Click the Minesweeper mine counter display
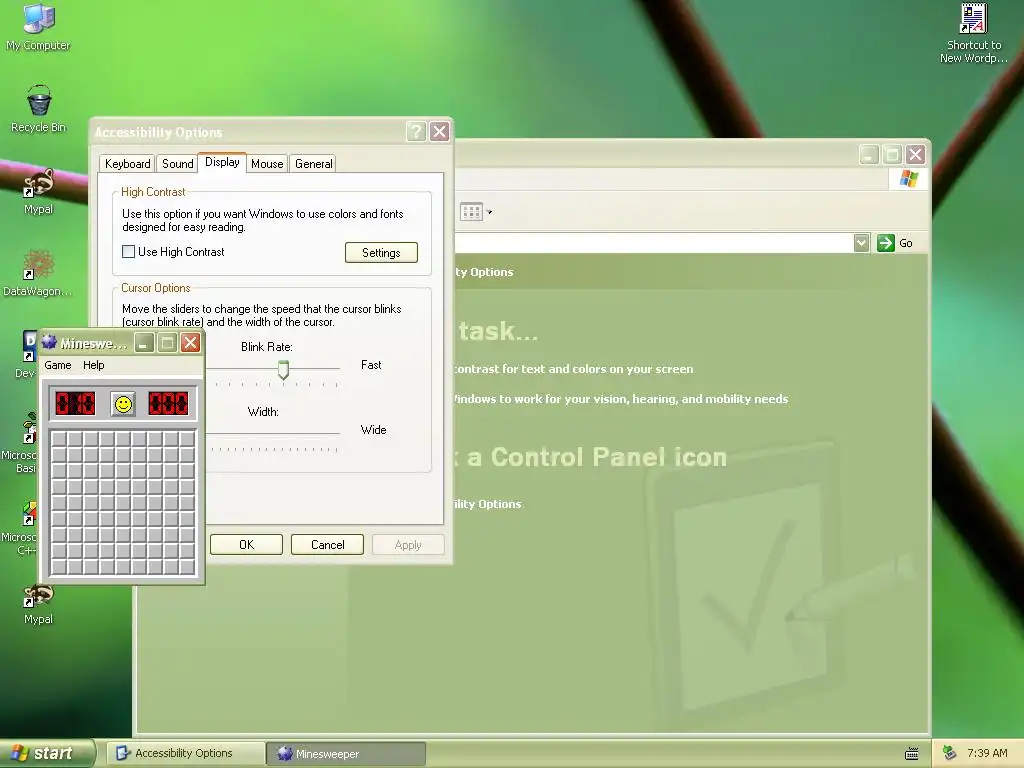The image size is (1024, 768). click(x=75, y=404)
